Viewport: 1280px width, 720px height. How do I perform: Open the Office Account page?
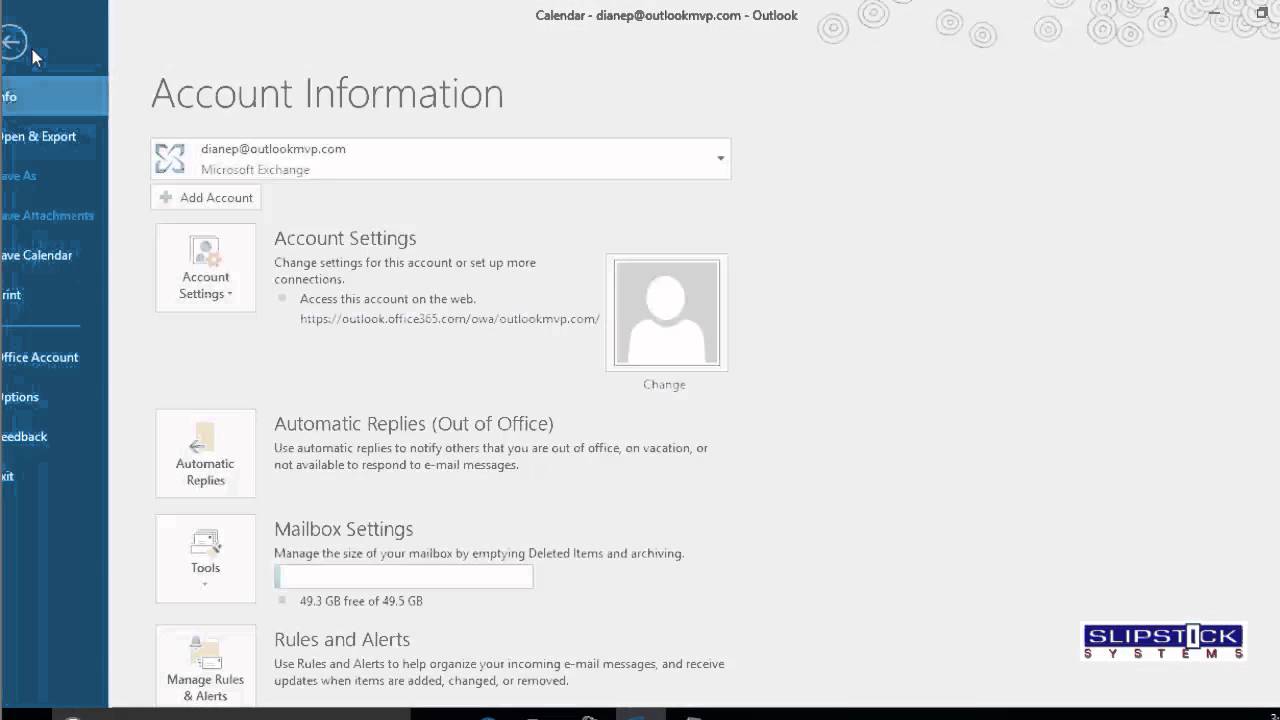click(x=54, y=357)
